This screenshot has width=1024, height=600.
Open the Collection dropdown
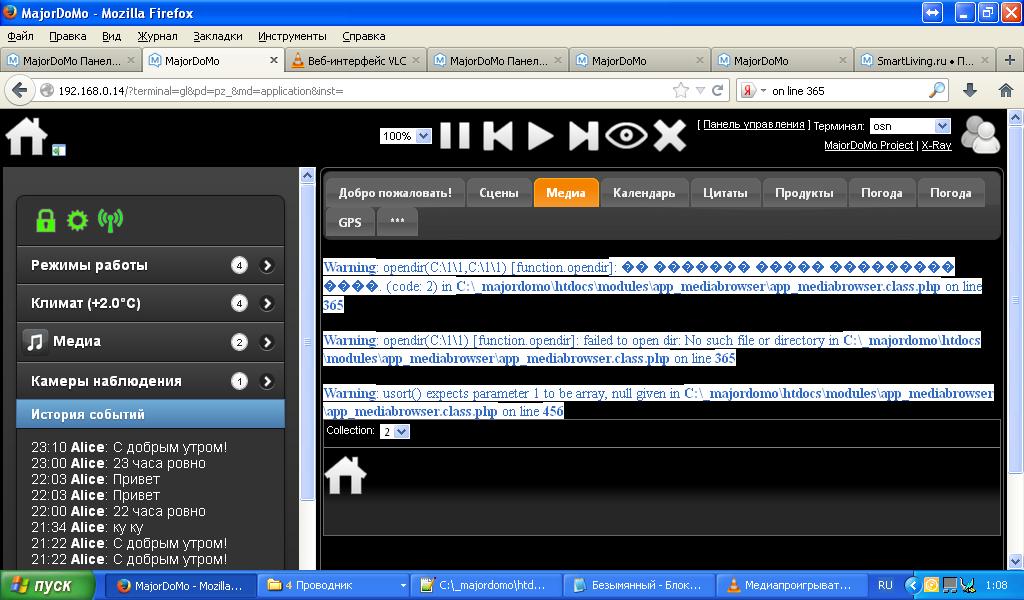pyautogui.click(x=394, y=432)
